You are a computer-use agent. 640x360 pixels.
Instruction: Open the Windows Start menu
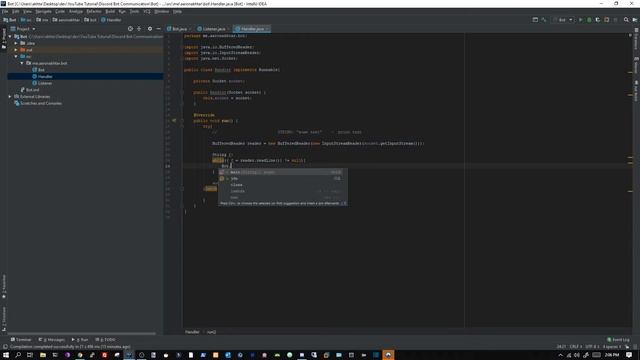tap(6, 355)
